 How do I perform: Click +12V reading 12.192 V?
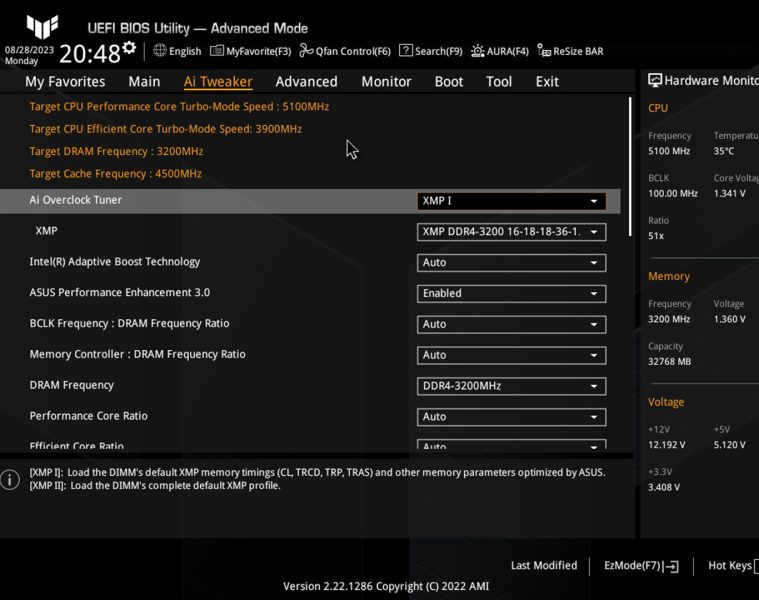click(x=667, y=445)
